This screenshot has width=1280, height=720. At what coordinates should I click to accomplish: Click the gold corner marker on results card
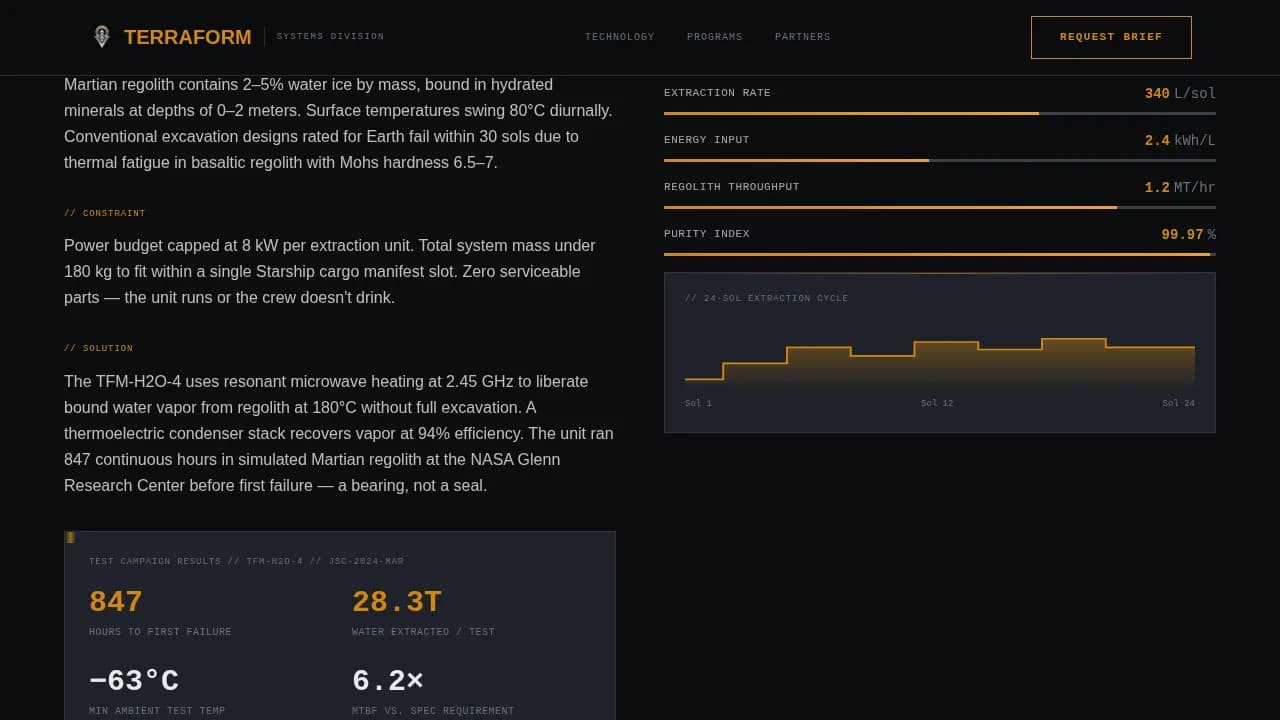point(70,537)
